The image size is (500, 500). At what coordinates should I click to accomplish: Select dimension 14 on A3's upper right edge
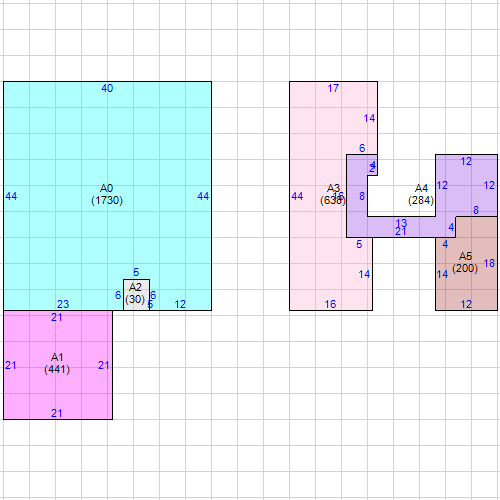[369, 118]
